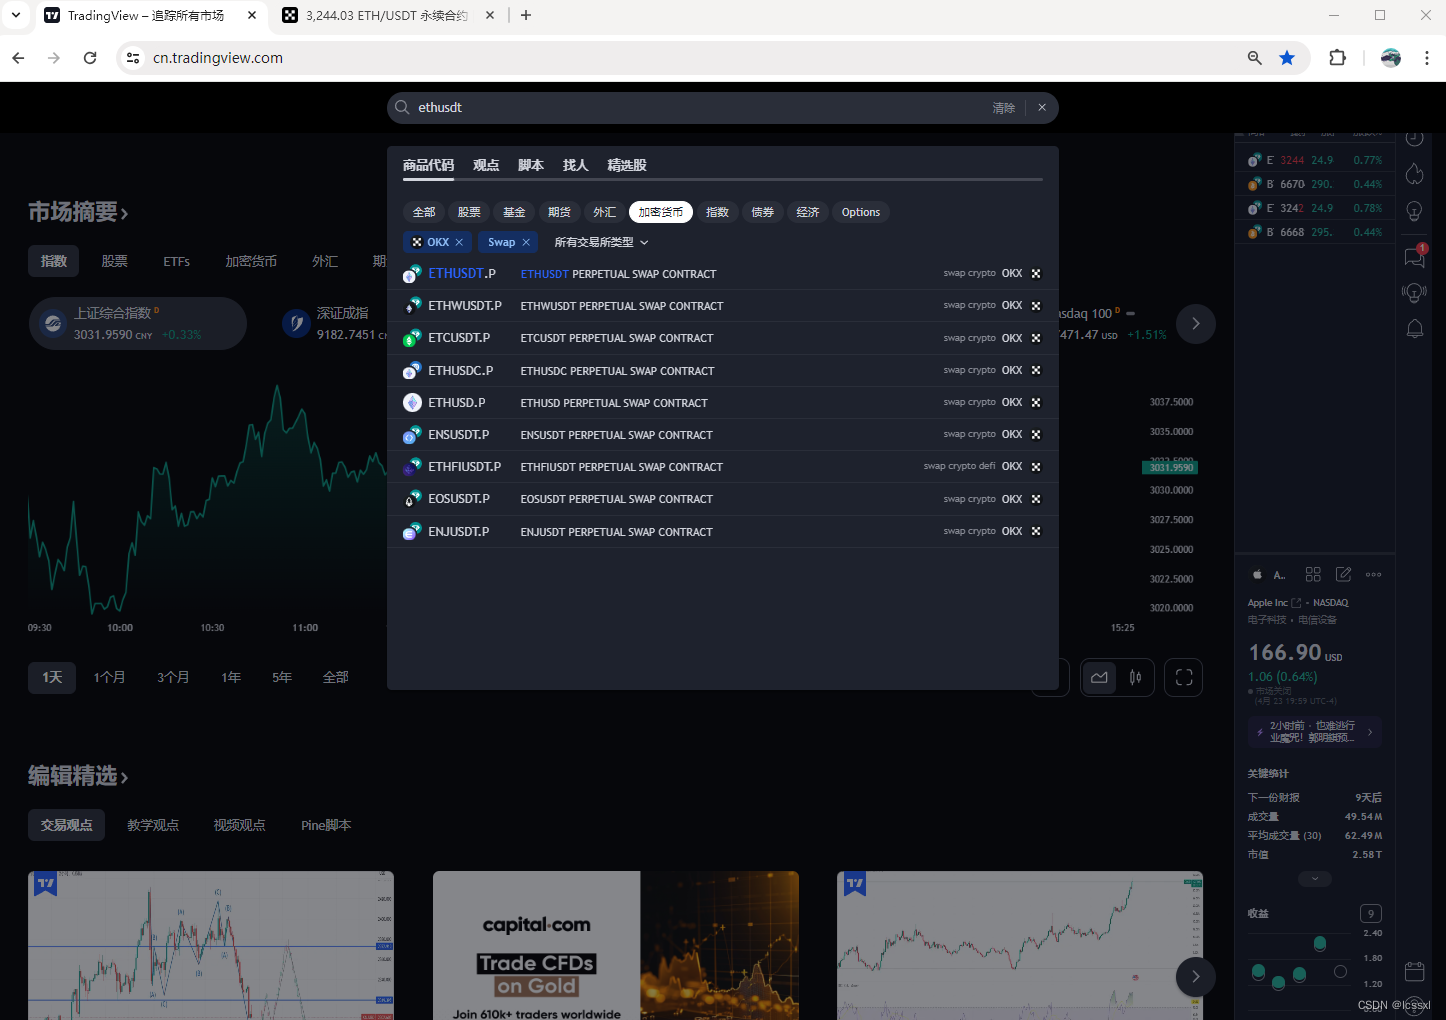
Task: Switch to the 精选股 search tab
Action: tap(627, 165)
